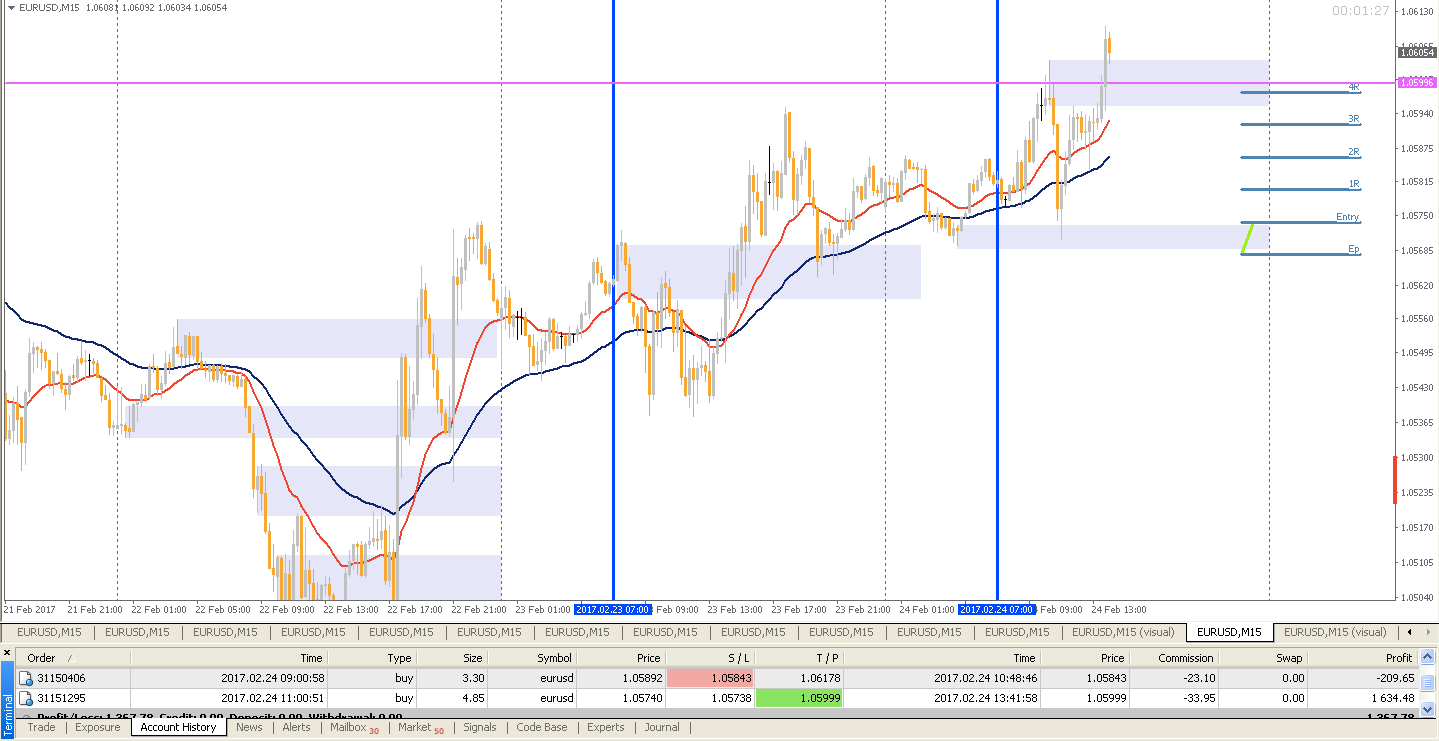The image size is (1439, 741).
Task: Switch to the Trade tab
Action: click(42, 727)
